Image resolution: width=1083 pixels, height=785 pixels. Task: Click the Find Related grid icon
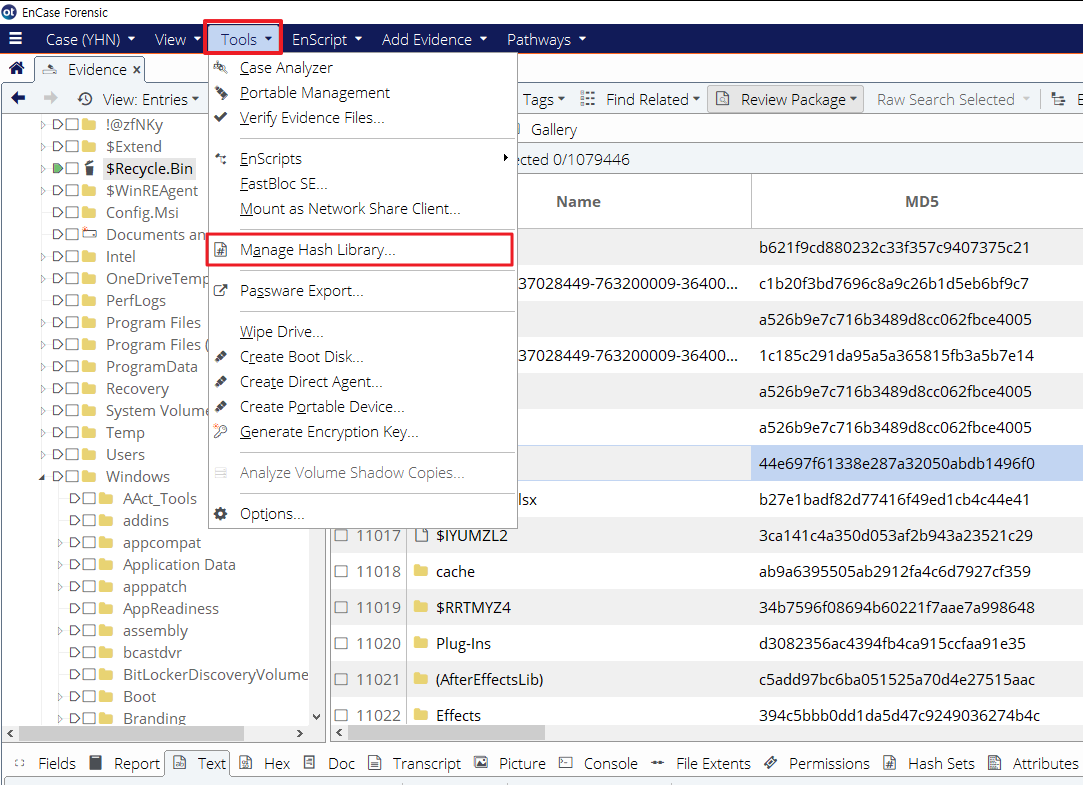(587, 99)
